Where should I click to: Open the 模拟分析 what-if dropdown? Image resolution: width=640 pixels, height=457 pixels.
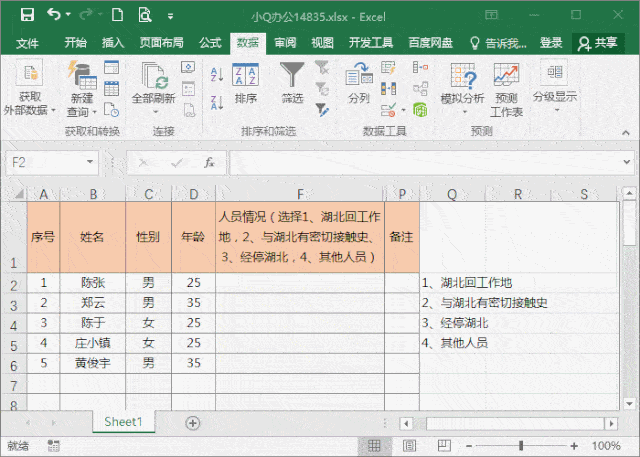coord(463,89)
